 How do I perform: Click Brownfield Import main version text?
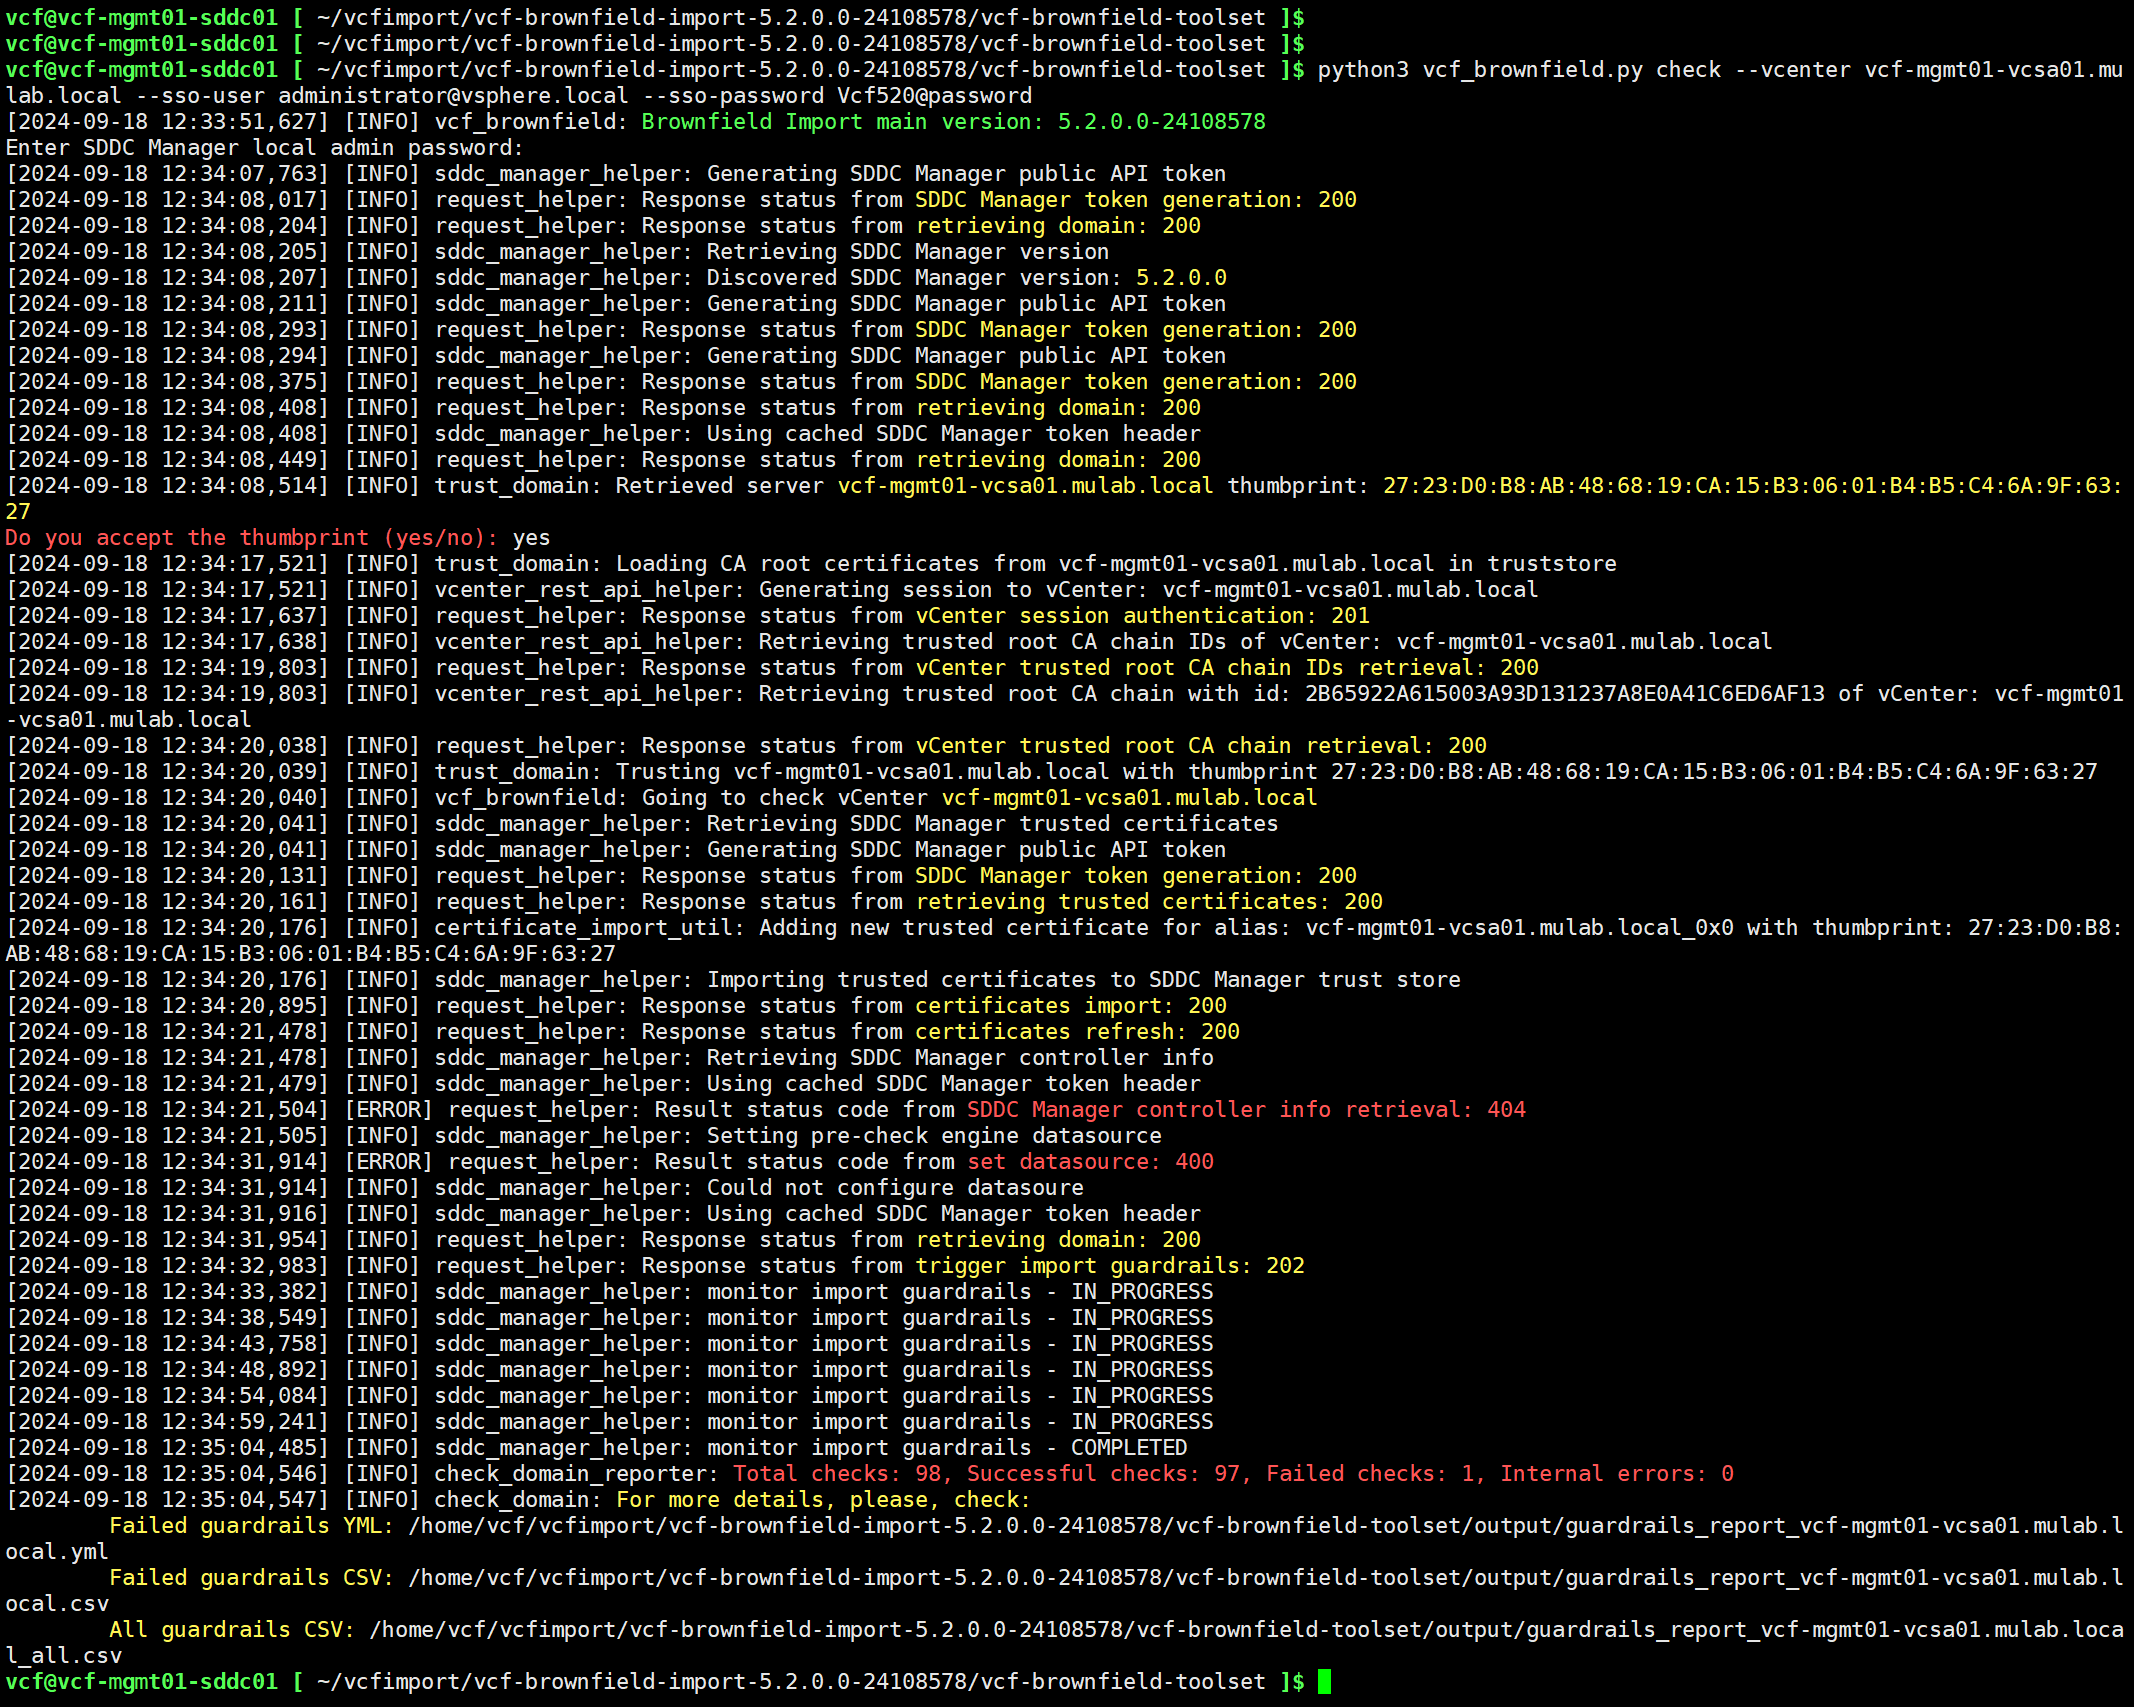(952, 122)
